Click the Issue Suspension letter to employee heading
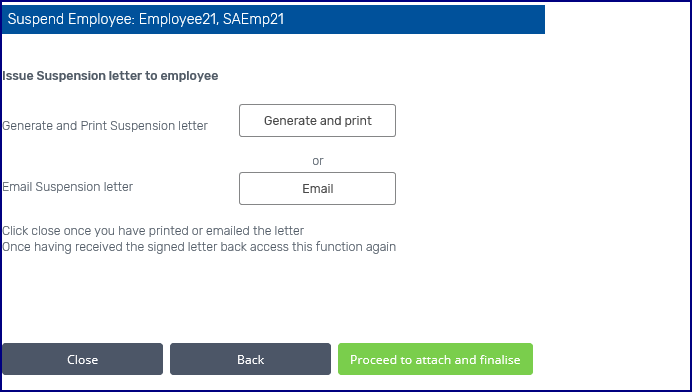Image resolution: width=692 pixels, height=392 pixels. click(110, 76)
